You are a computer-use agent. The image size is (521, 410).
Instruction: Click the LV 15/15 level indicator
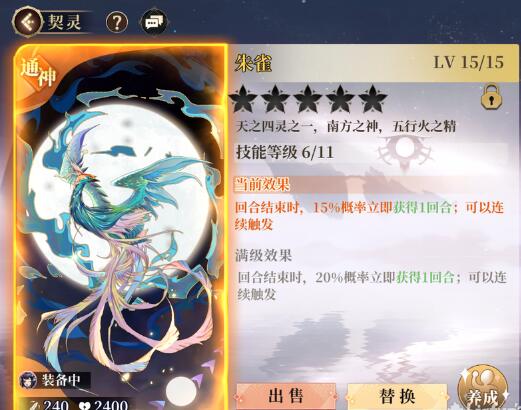468,62
